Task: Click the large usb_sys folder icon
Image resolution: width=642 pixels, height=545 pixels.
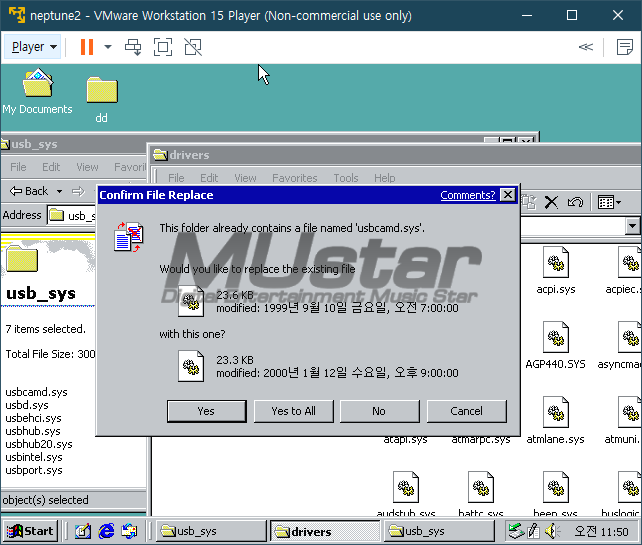Action: [x=22, y=258]
